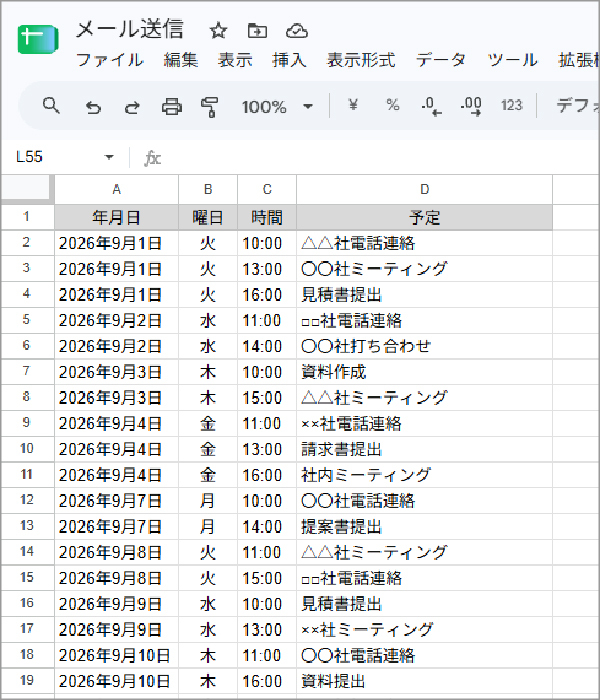Viewport: 600px width, 700px height.
Task: Select the 15:00 cell in row 15
Action: [x=267, y=578]
